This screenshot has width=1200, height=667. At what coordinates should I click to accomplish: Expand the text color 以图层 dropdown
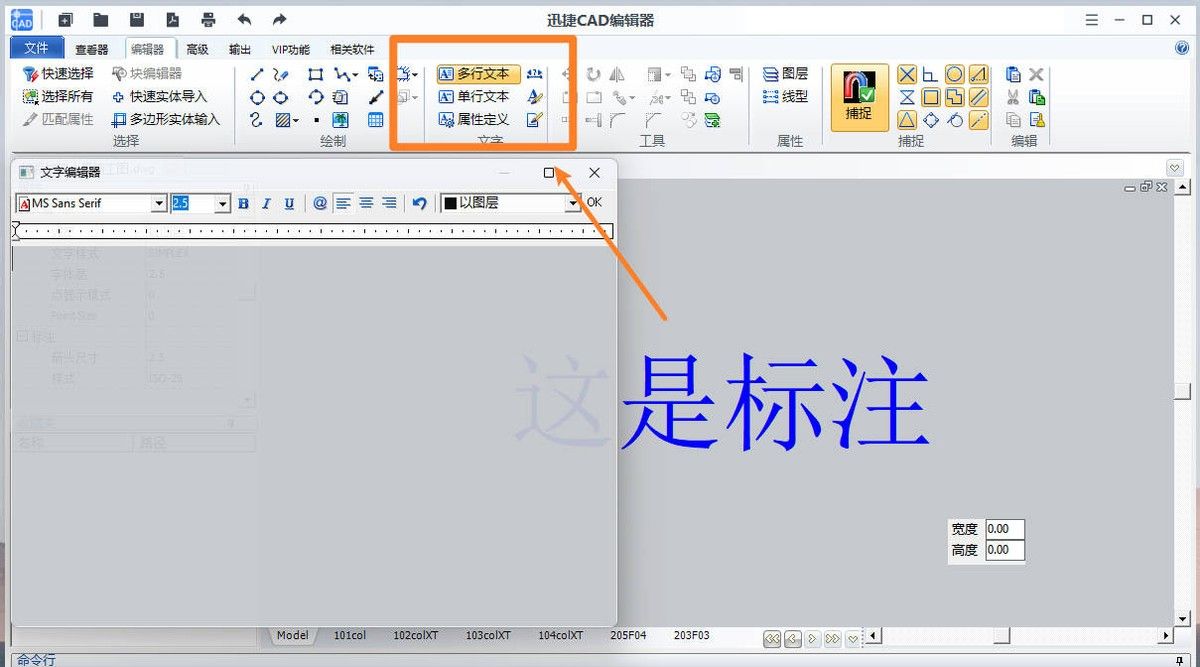tap(573, 202)
